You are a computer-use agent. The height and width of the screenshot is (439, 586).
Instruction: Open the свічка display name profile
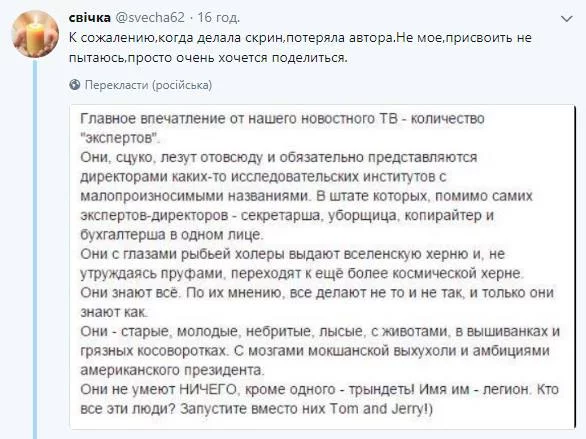pos(90,18)
